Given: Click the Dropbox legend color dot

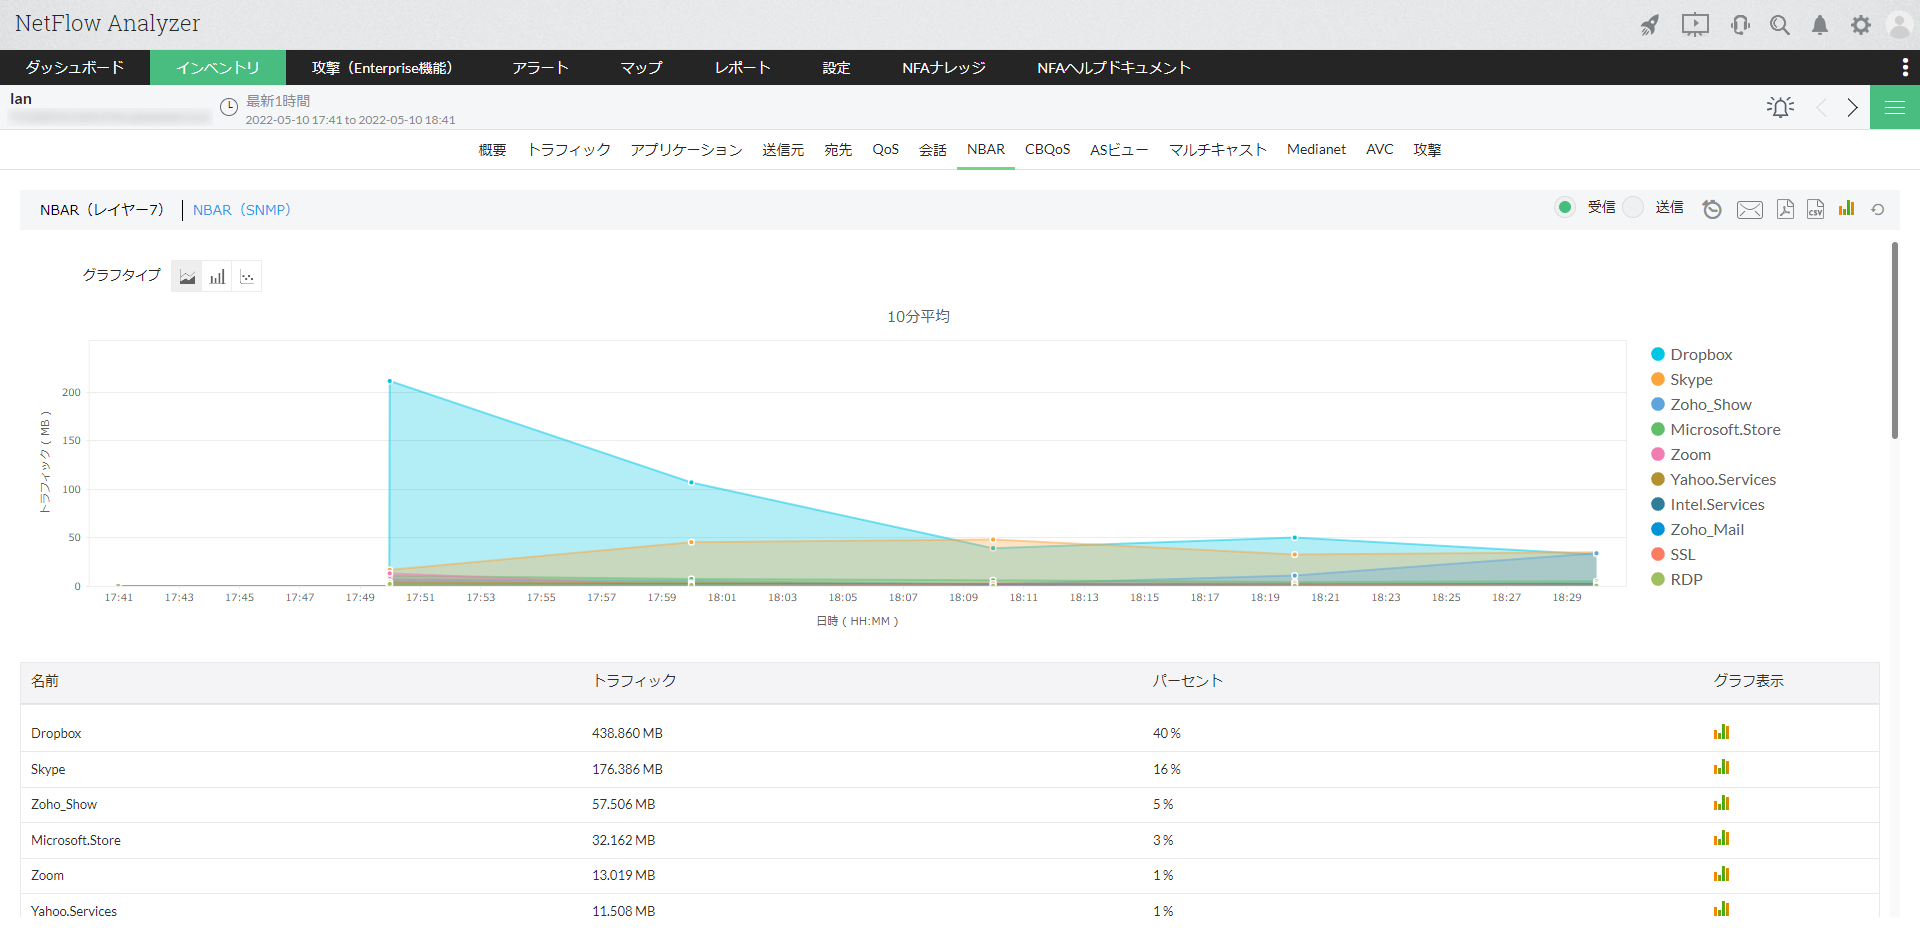Looking at the screenshot, I should tap(1658, 355).
